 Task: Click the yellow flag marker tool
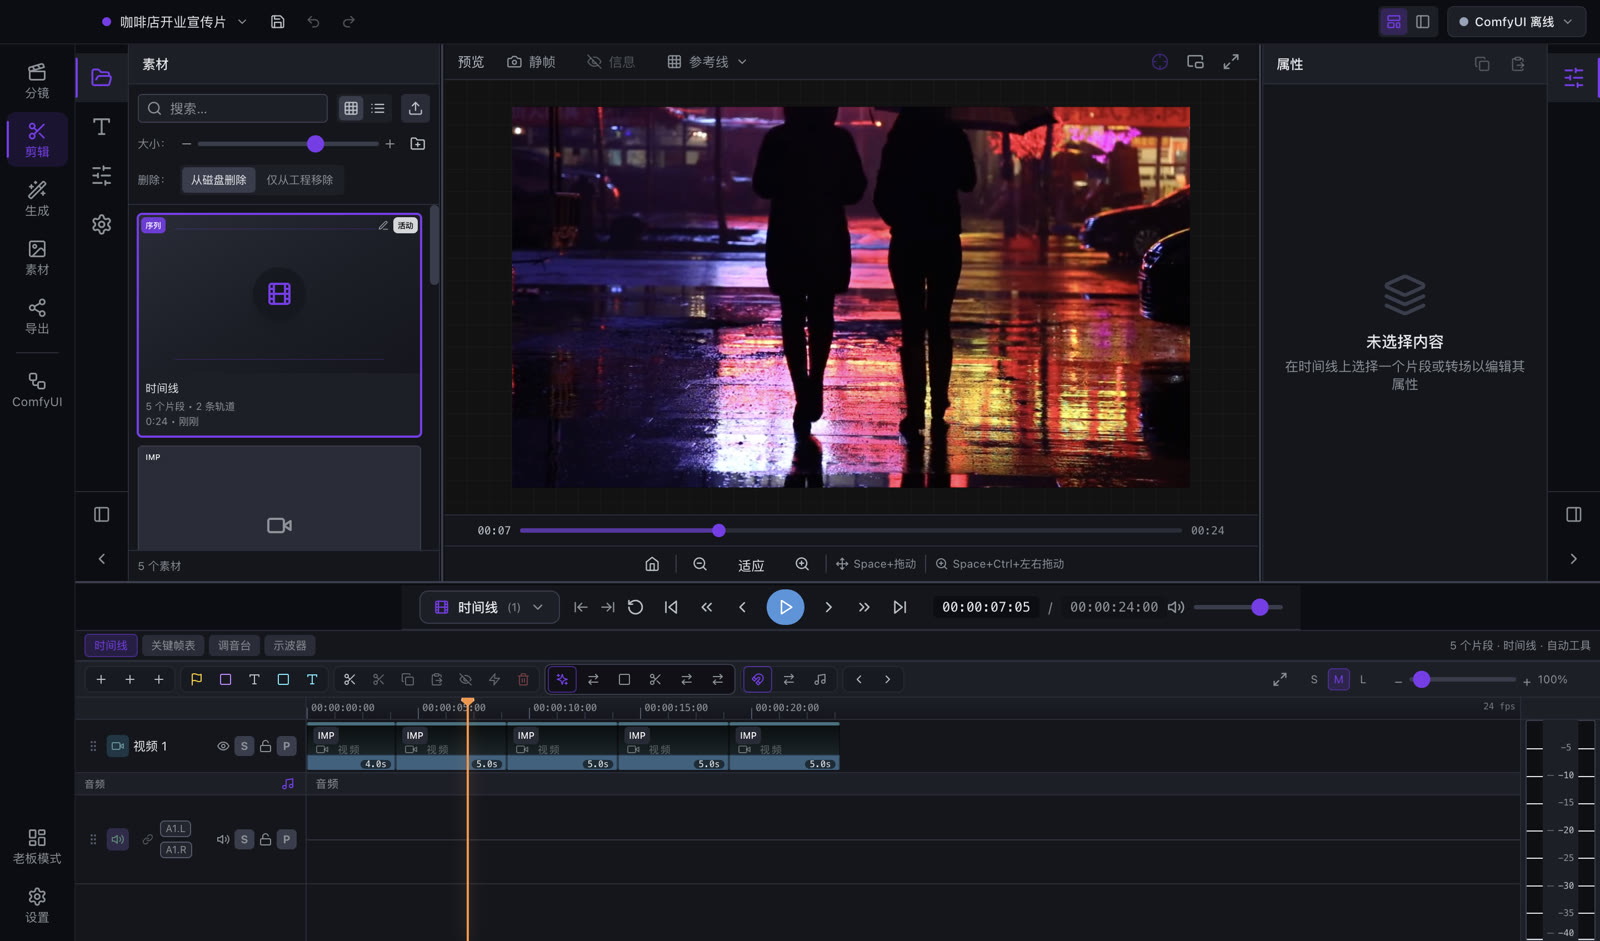pos(196,679)
